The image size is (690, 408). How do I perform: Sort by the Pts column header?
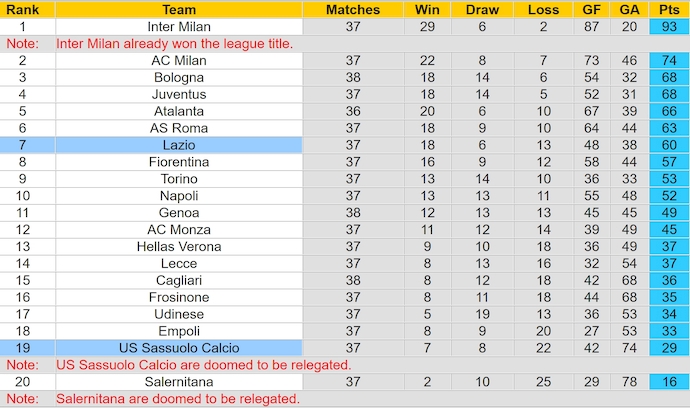pyautogui.click(x=669, y=9)
